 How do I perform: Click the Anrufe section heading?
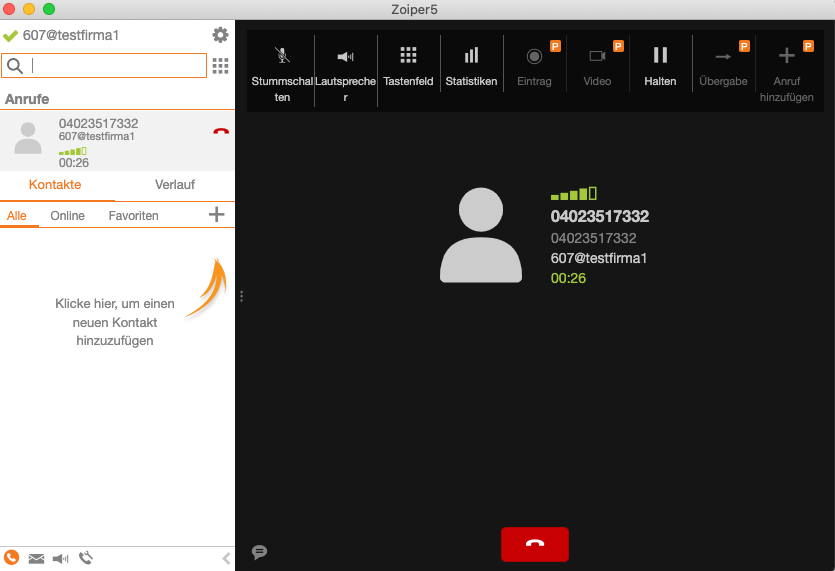[x=27, y=99]
